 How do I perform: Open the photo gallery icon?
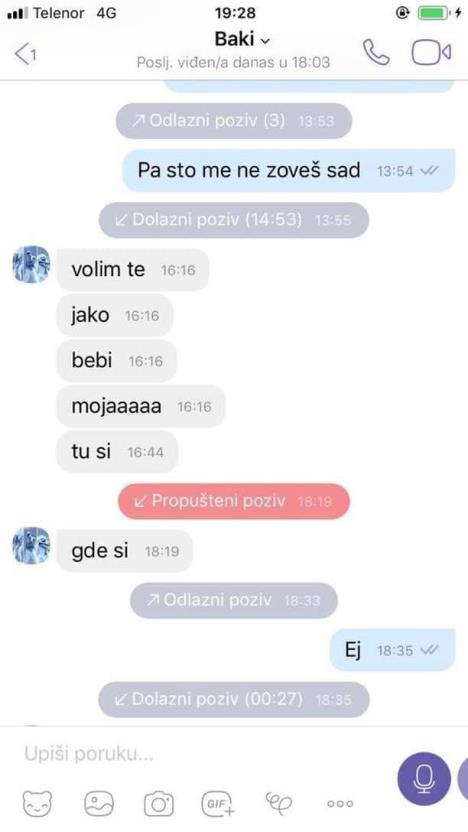(x=99, y=803)
